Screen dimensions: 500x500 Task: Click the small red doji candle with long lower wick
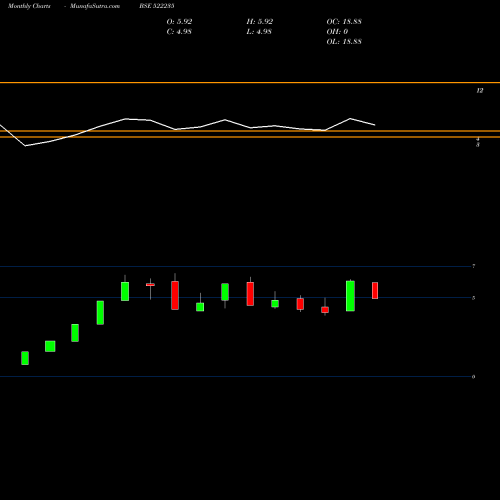coord(150,285)
